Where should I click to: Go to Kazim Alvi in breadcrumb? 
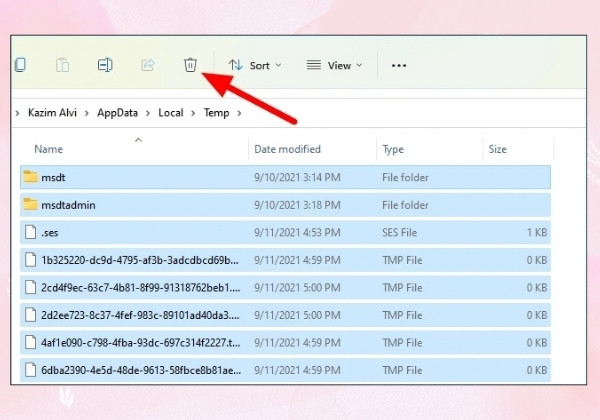[52, 112]
